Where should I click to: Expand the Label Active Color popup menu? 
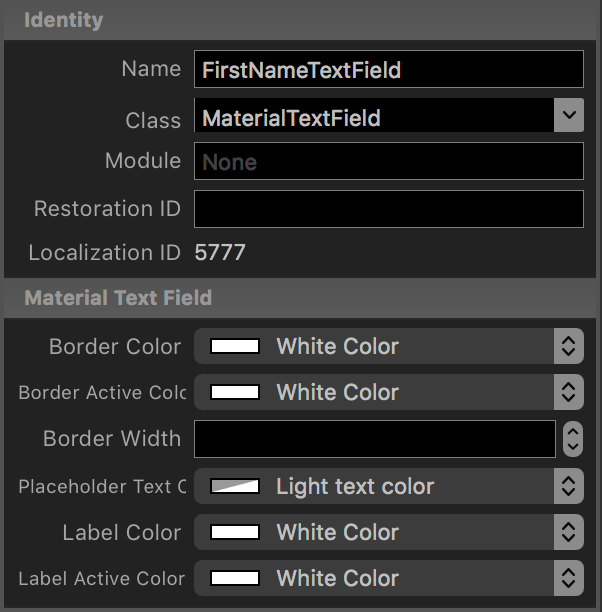point(568,579)
